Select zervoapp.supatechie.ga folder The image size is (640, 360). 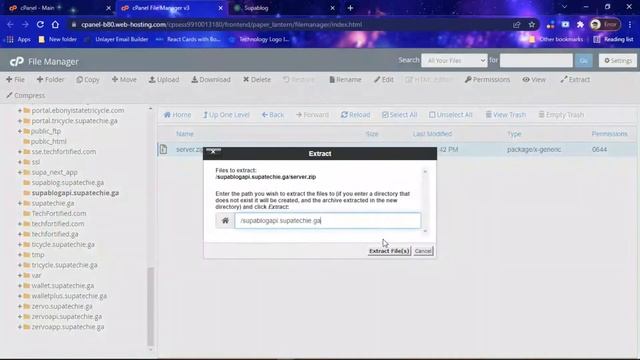tap(68, 327)
